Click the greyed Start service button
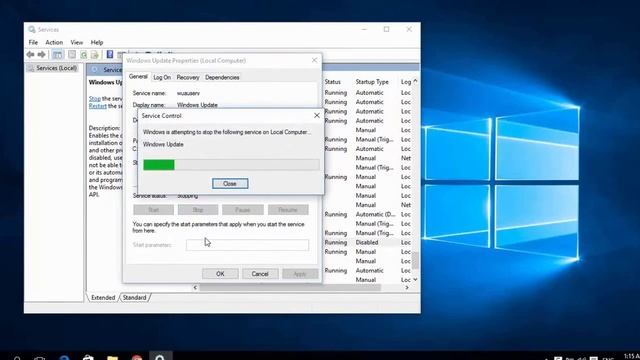 click(x=153, y=210)
